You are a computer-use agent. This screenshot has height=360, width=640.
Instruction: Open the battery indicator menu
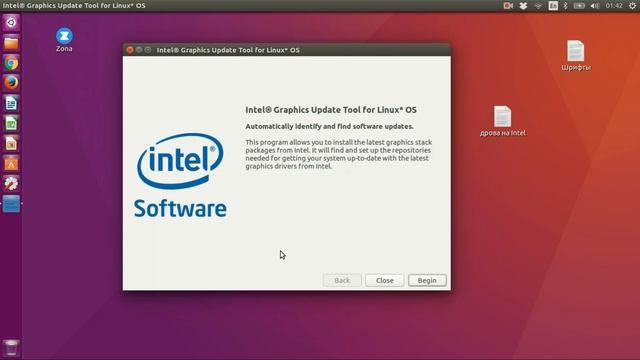point(579,6)
